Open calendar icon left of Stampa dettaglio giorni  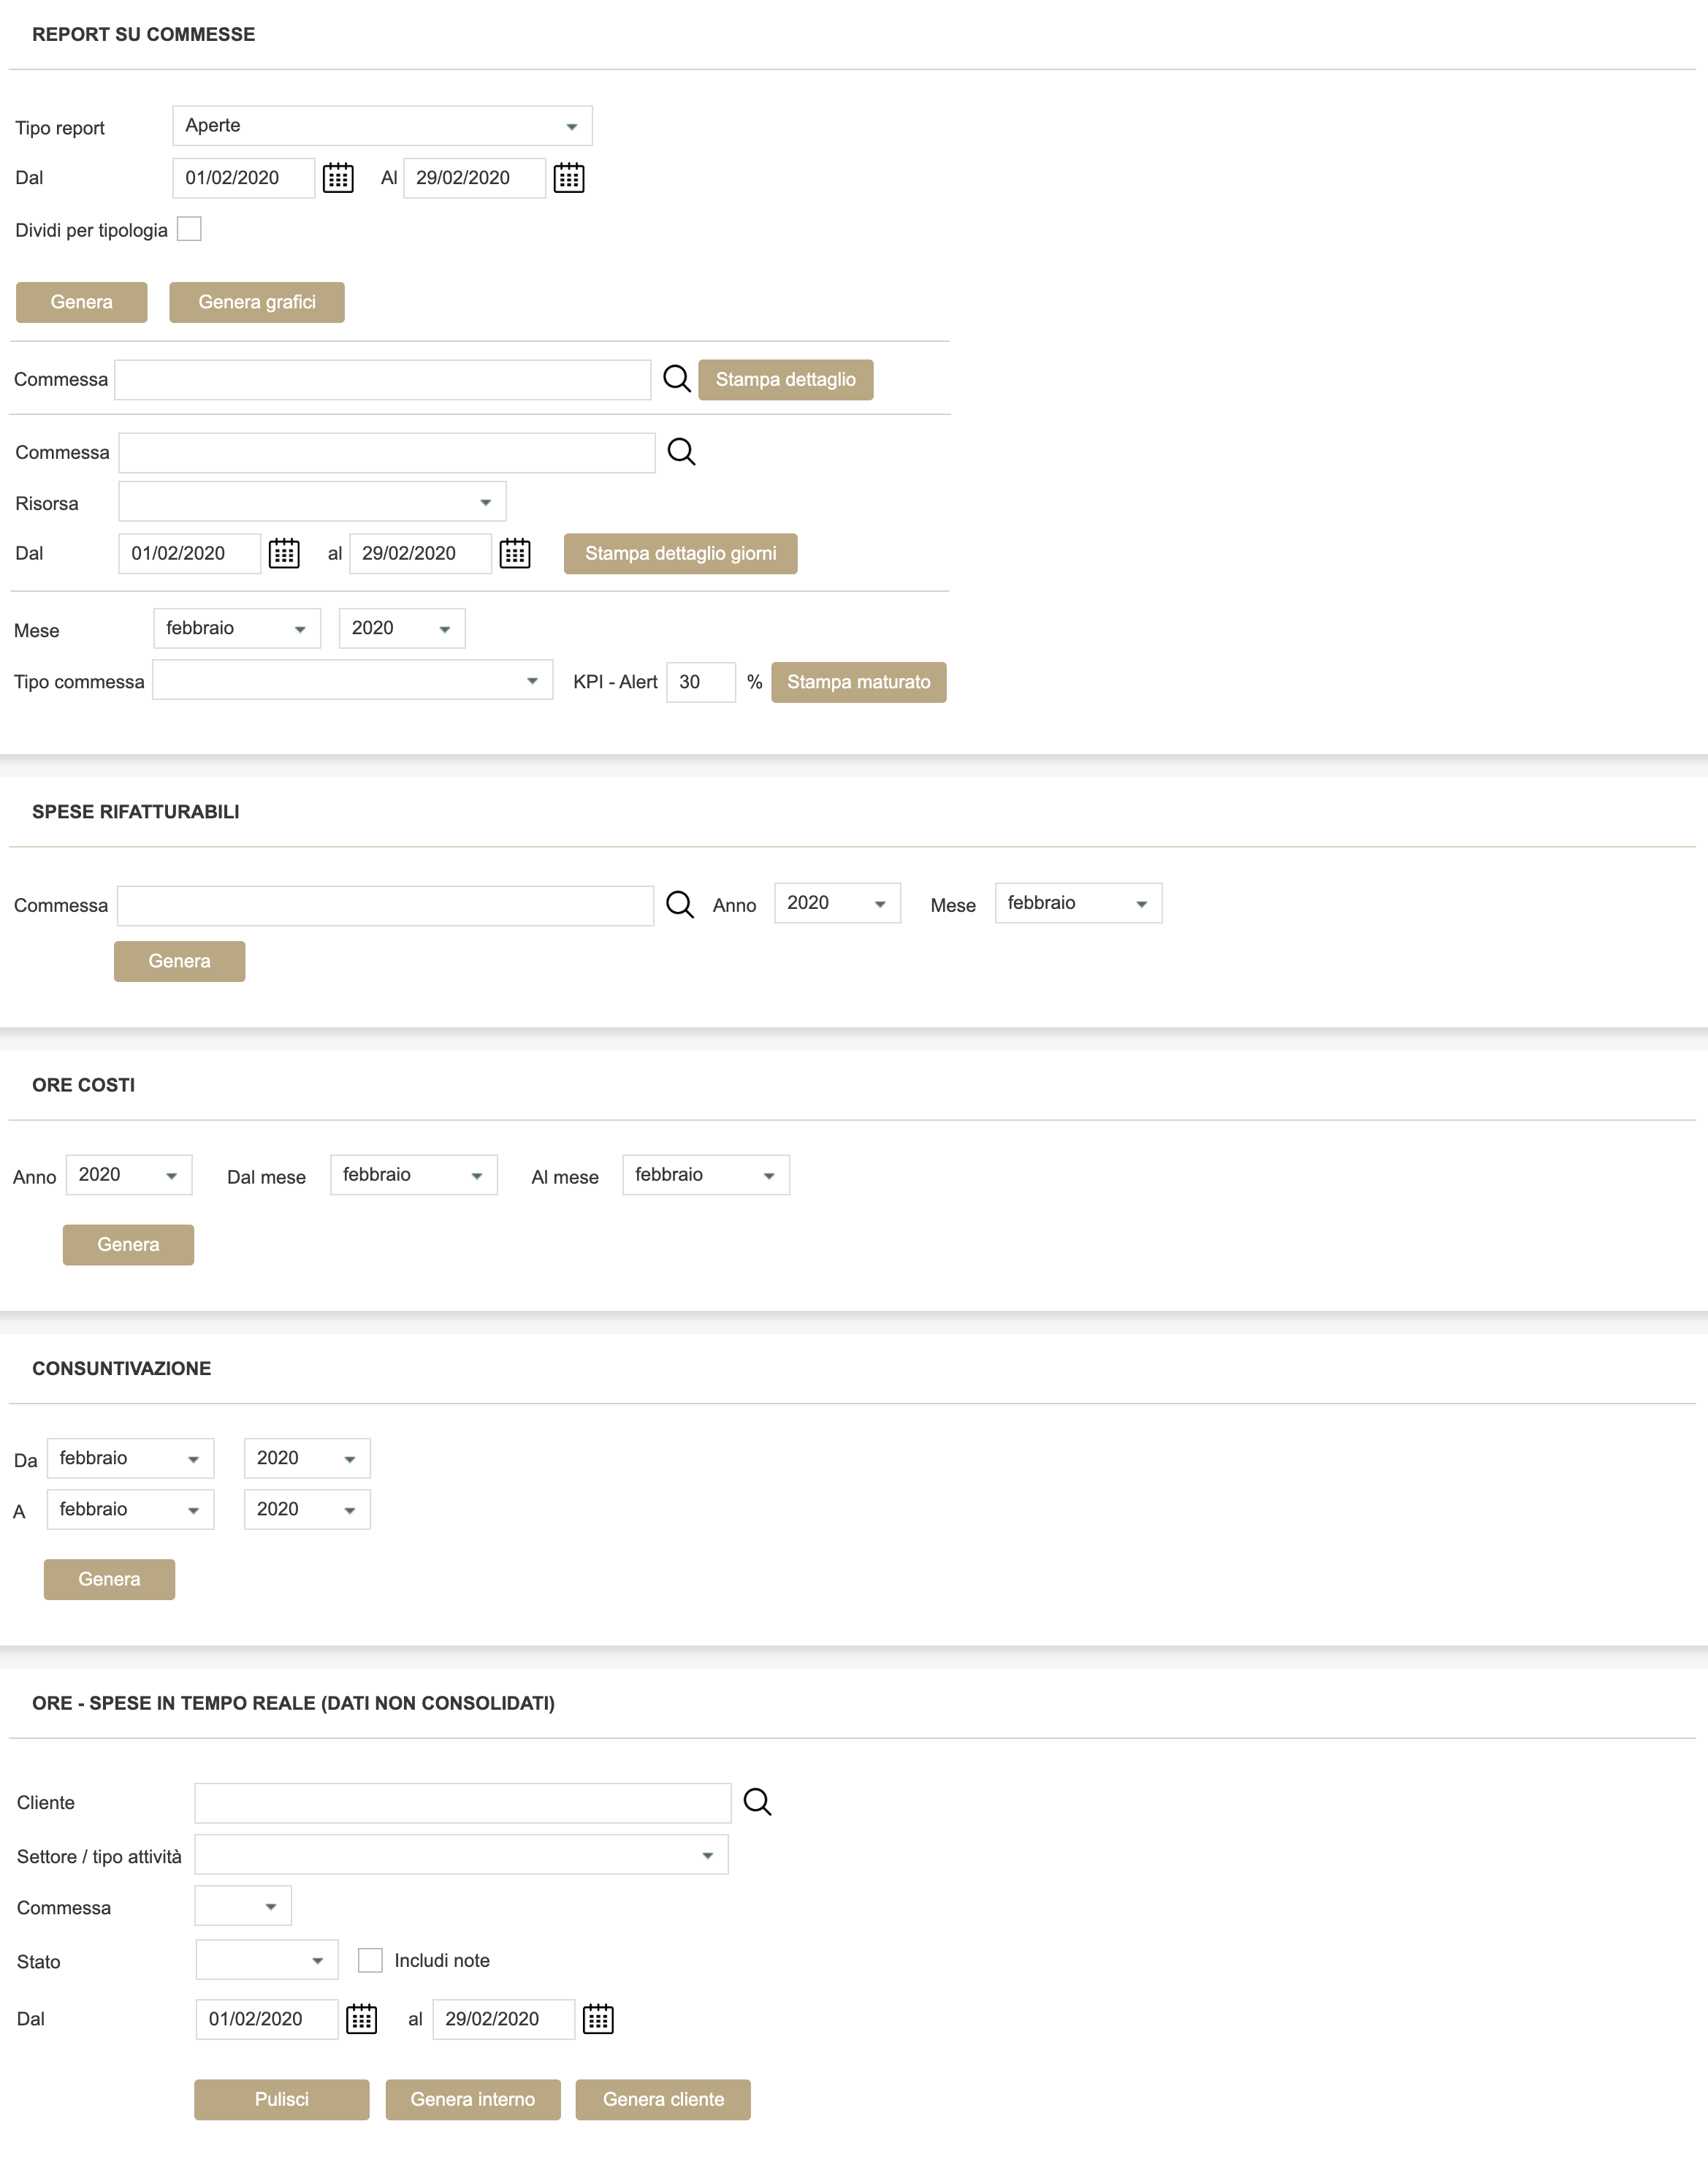(x=515, y=553)
